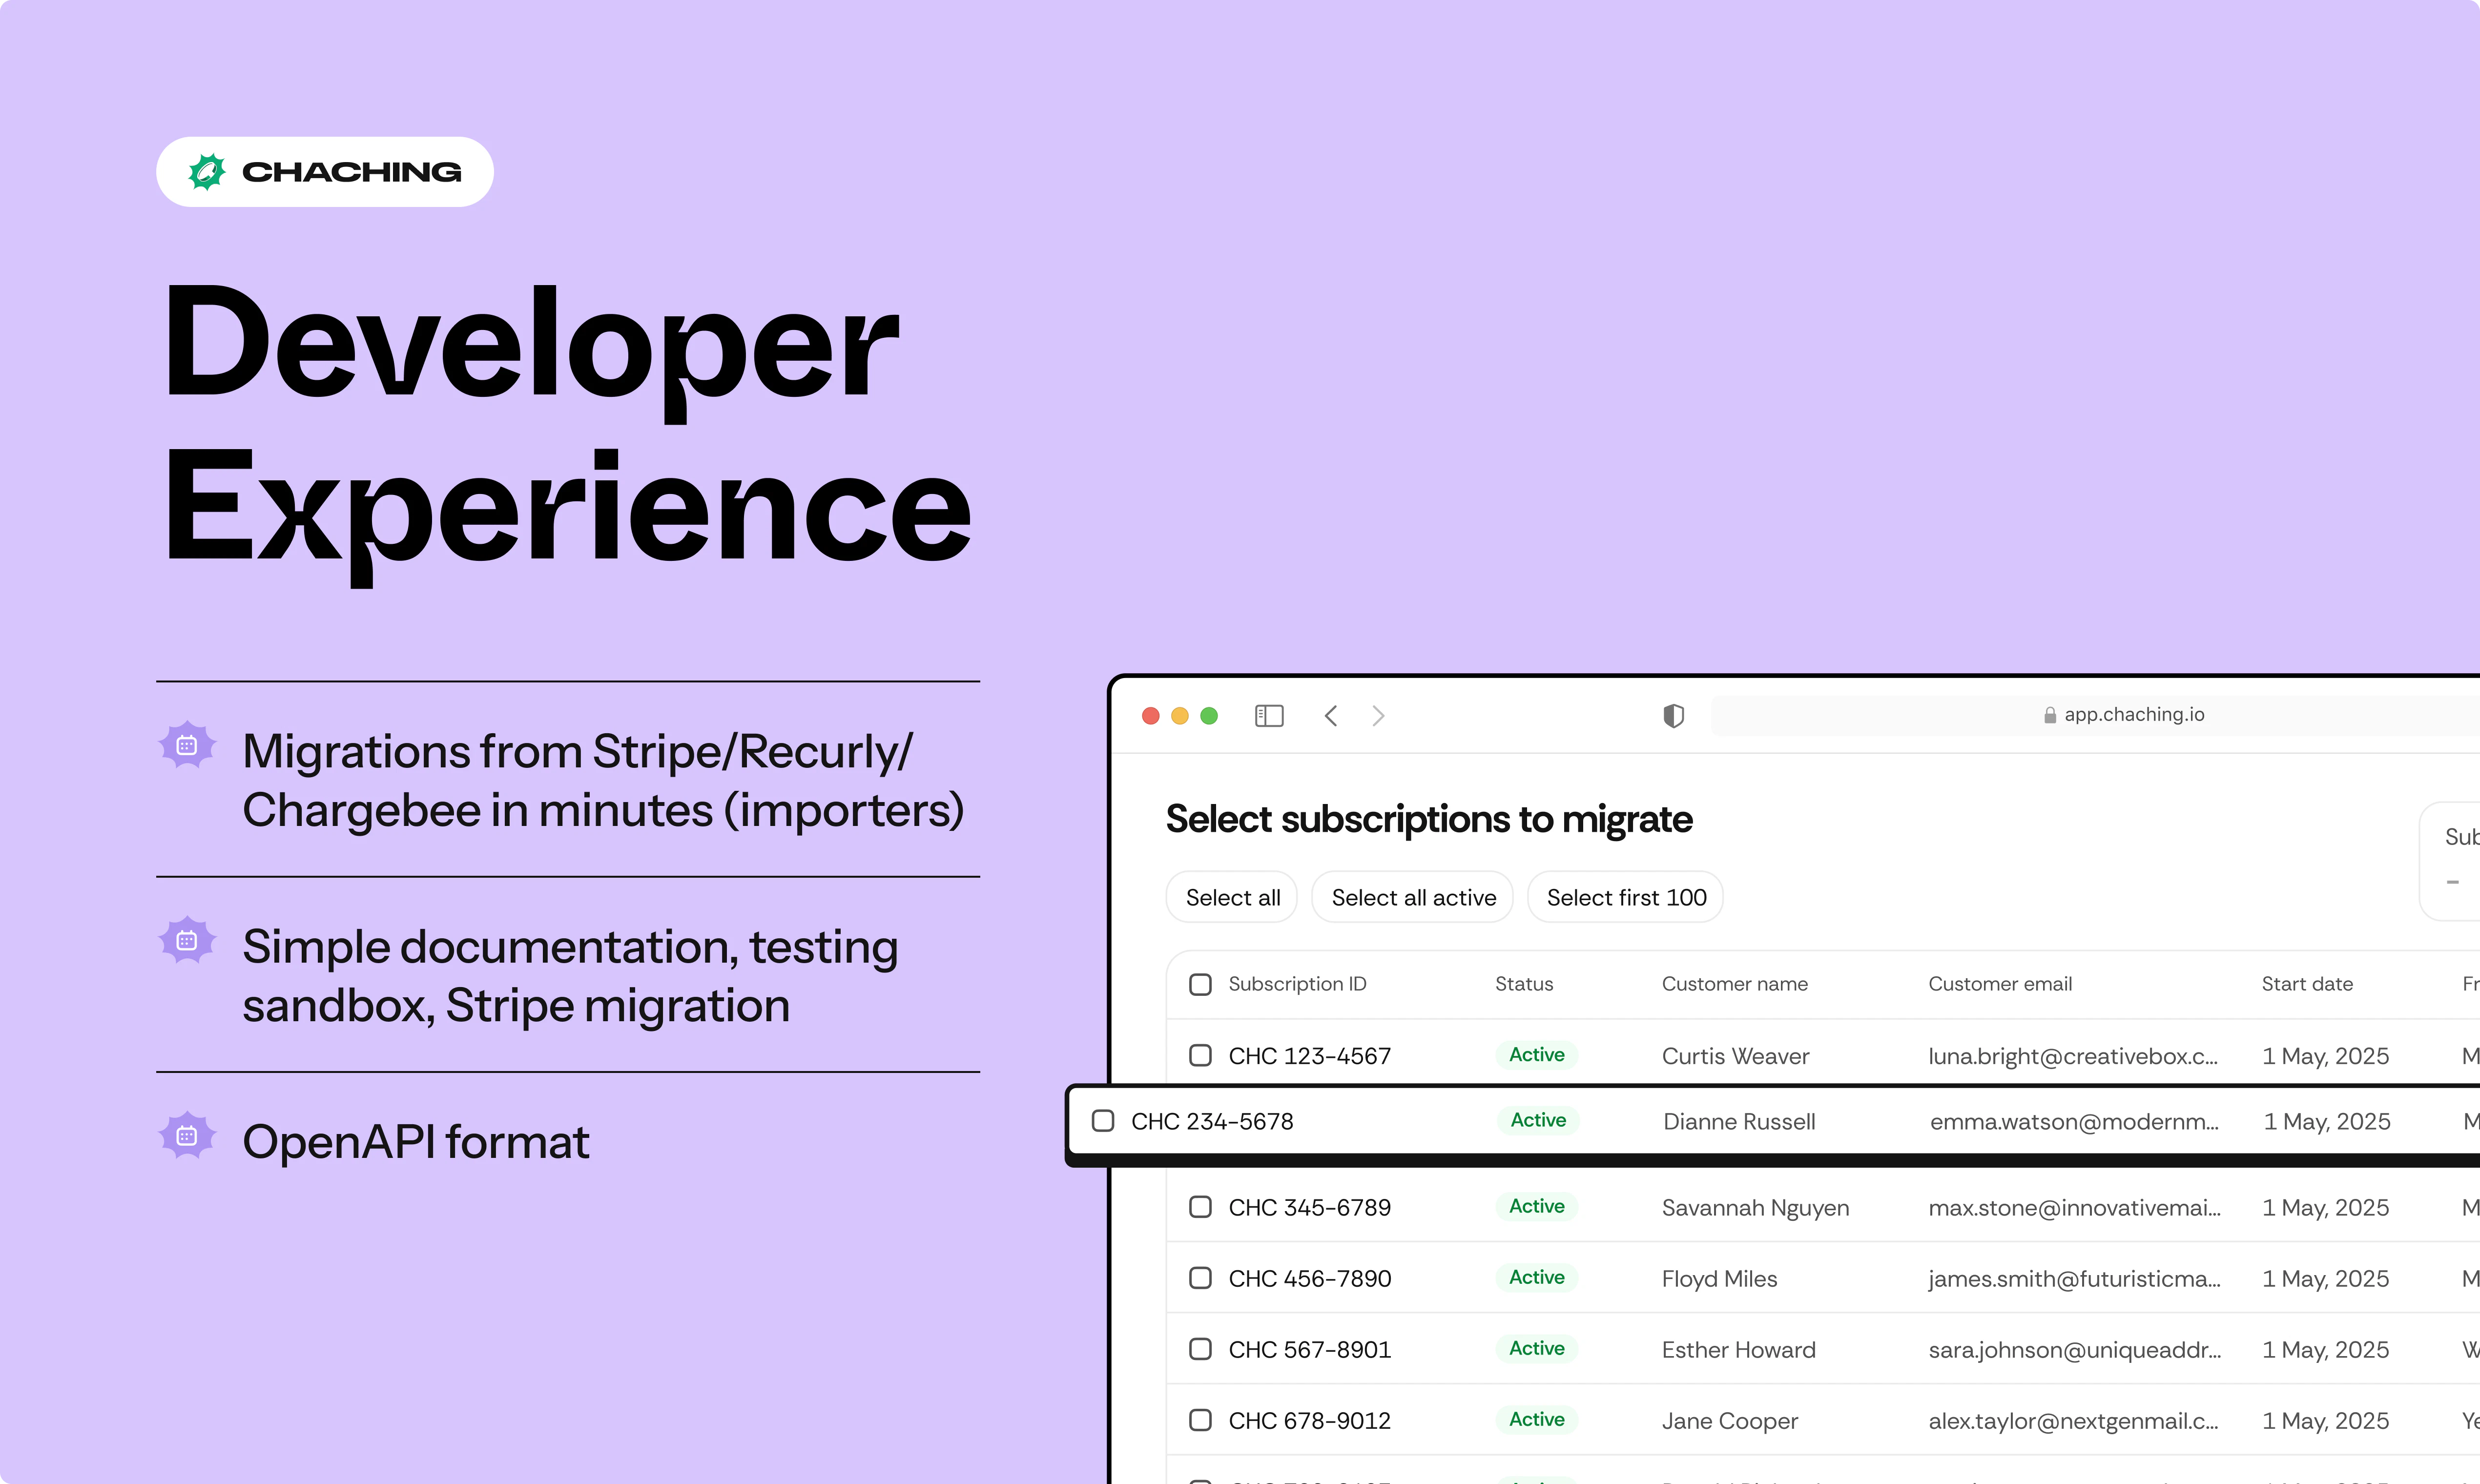Tick the checkbox for CHC 234-5678

[x=1103, y=1121]
